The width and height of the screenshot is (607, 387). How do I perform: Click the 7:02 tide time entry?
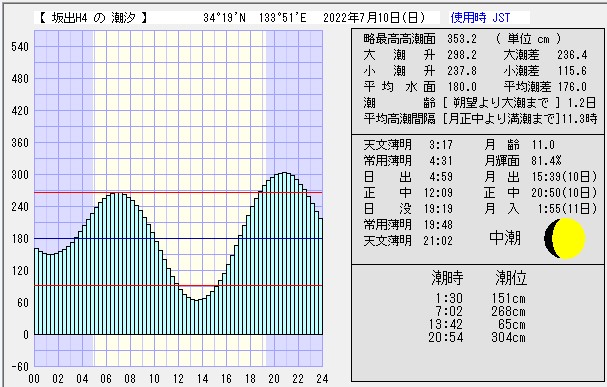pyautogui.click(x=448, y=312)
